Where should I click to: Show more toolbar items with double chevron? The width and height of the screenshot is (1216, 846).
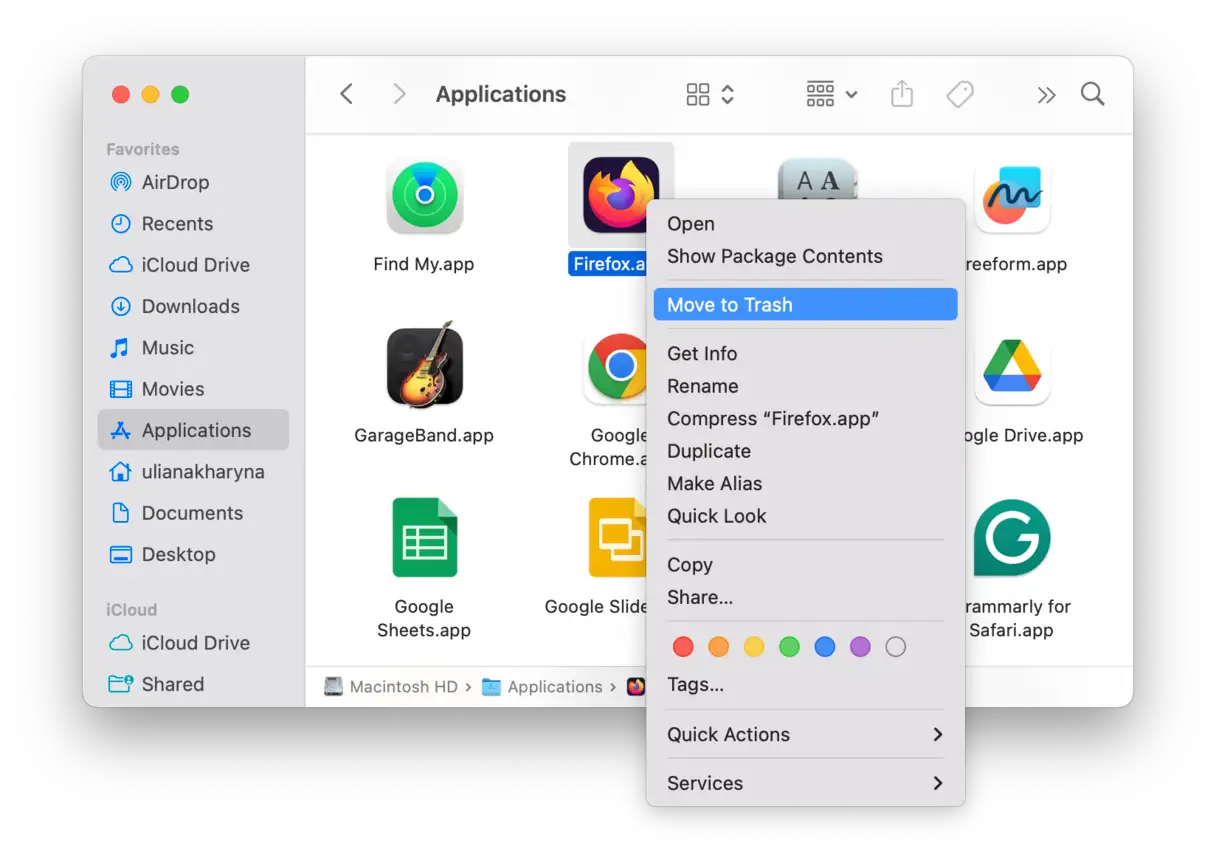(x=1046, y=95)
